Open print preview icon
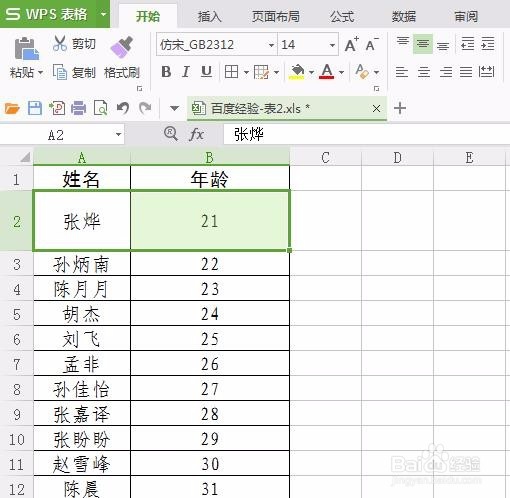The height and width of the screenshot is (498, 510). (x=100, y=108)
